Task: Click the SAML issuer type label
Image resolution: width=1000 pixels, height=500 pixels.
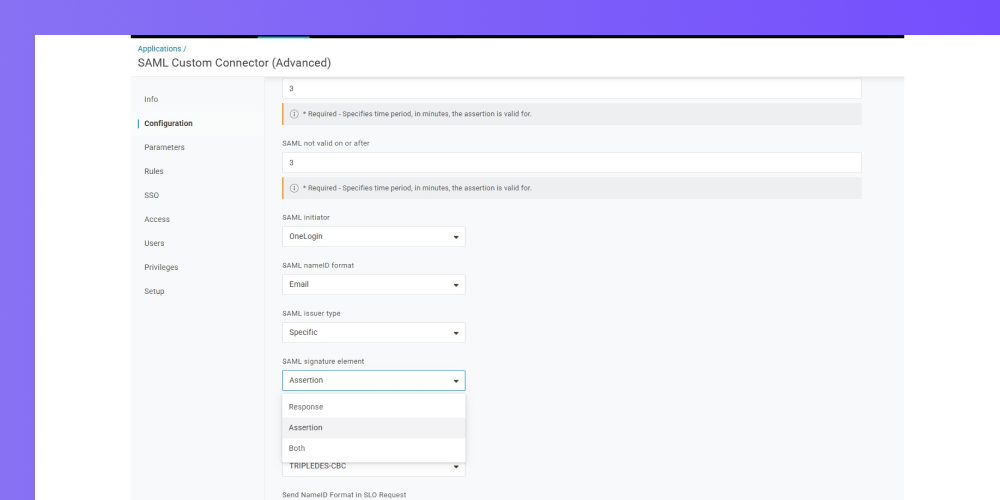Action: pyautogui.click(x=311, y=314)
